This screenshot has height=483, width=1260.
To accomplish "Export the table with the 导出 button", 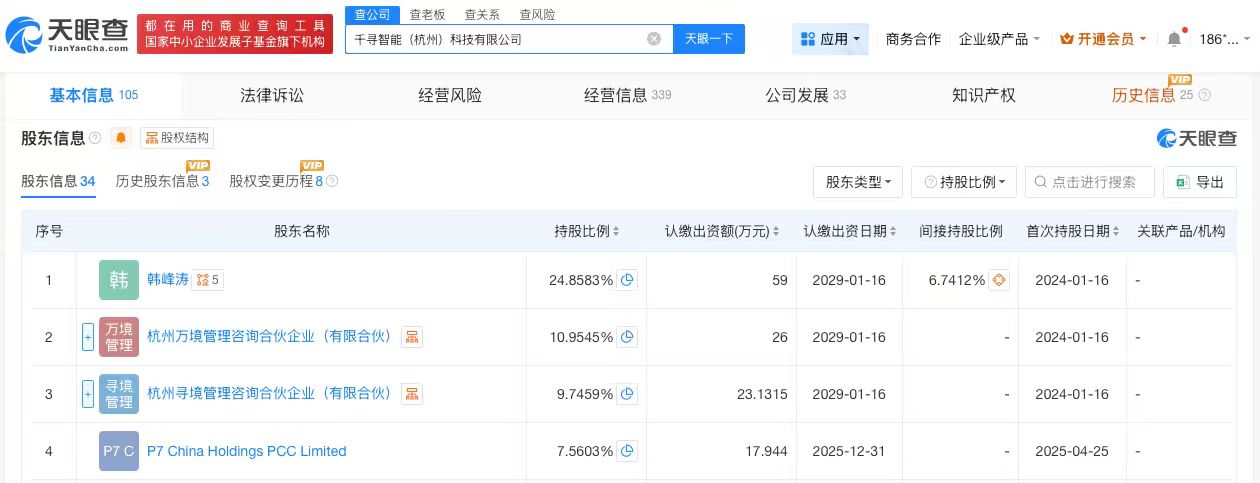I will 1200,182.
